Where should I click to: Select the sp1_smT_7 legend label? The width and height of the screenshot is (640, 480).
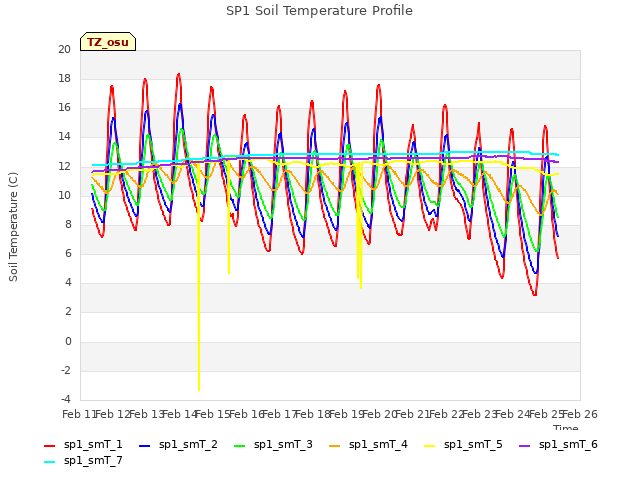click(x=93, y=460)
